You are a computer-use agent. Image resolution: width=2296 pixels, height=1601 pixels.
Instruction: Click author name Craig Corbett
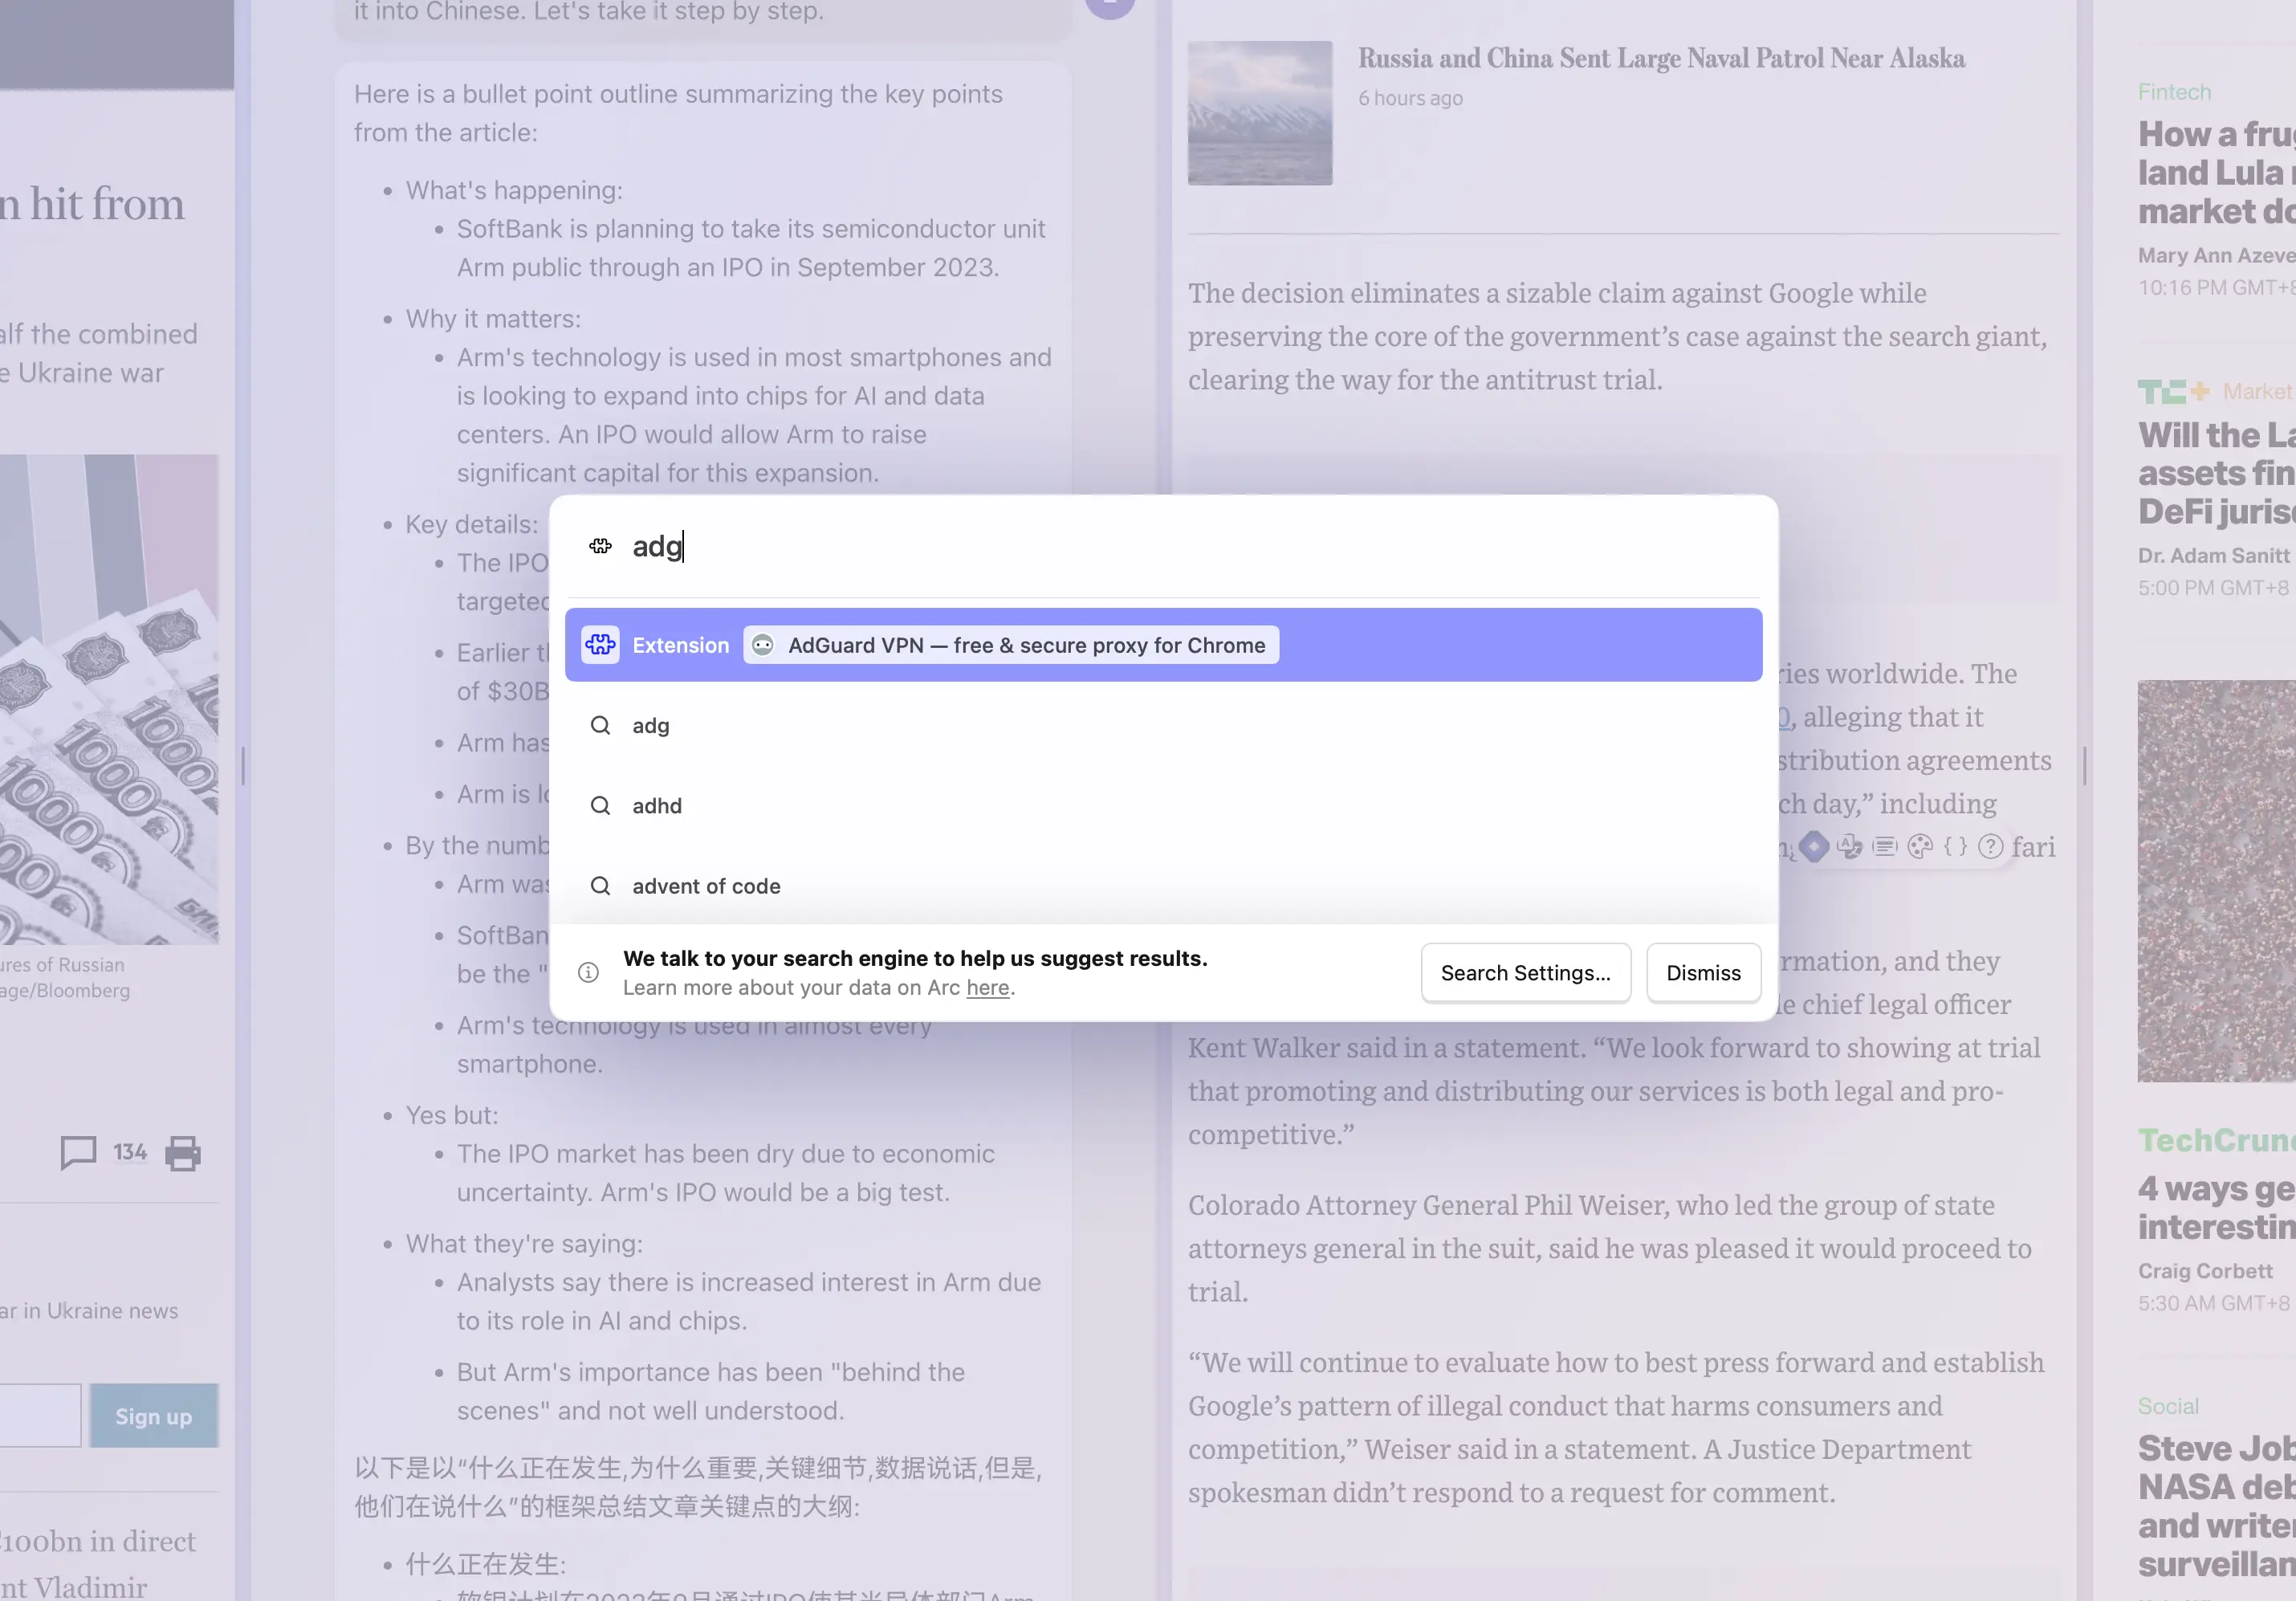click(2205, 1271)
